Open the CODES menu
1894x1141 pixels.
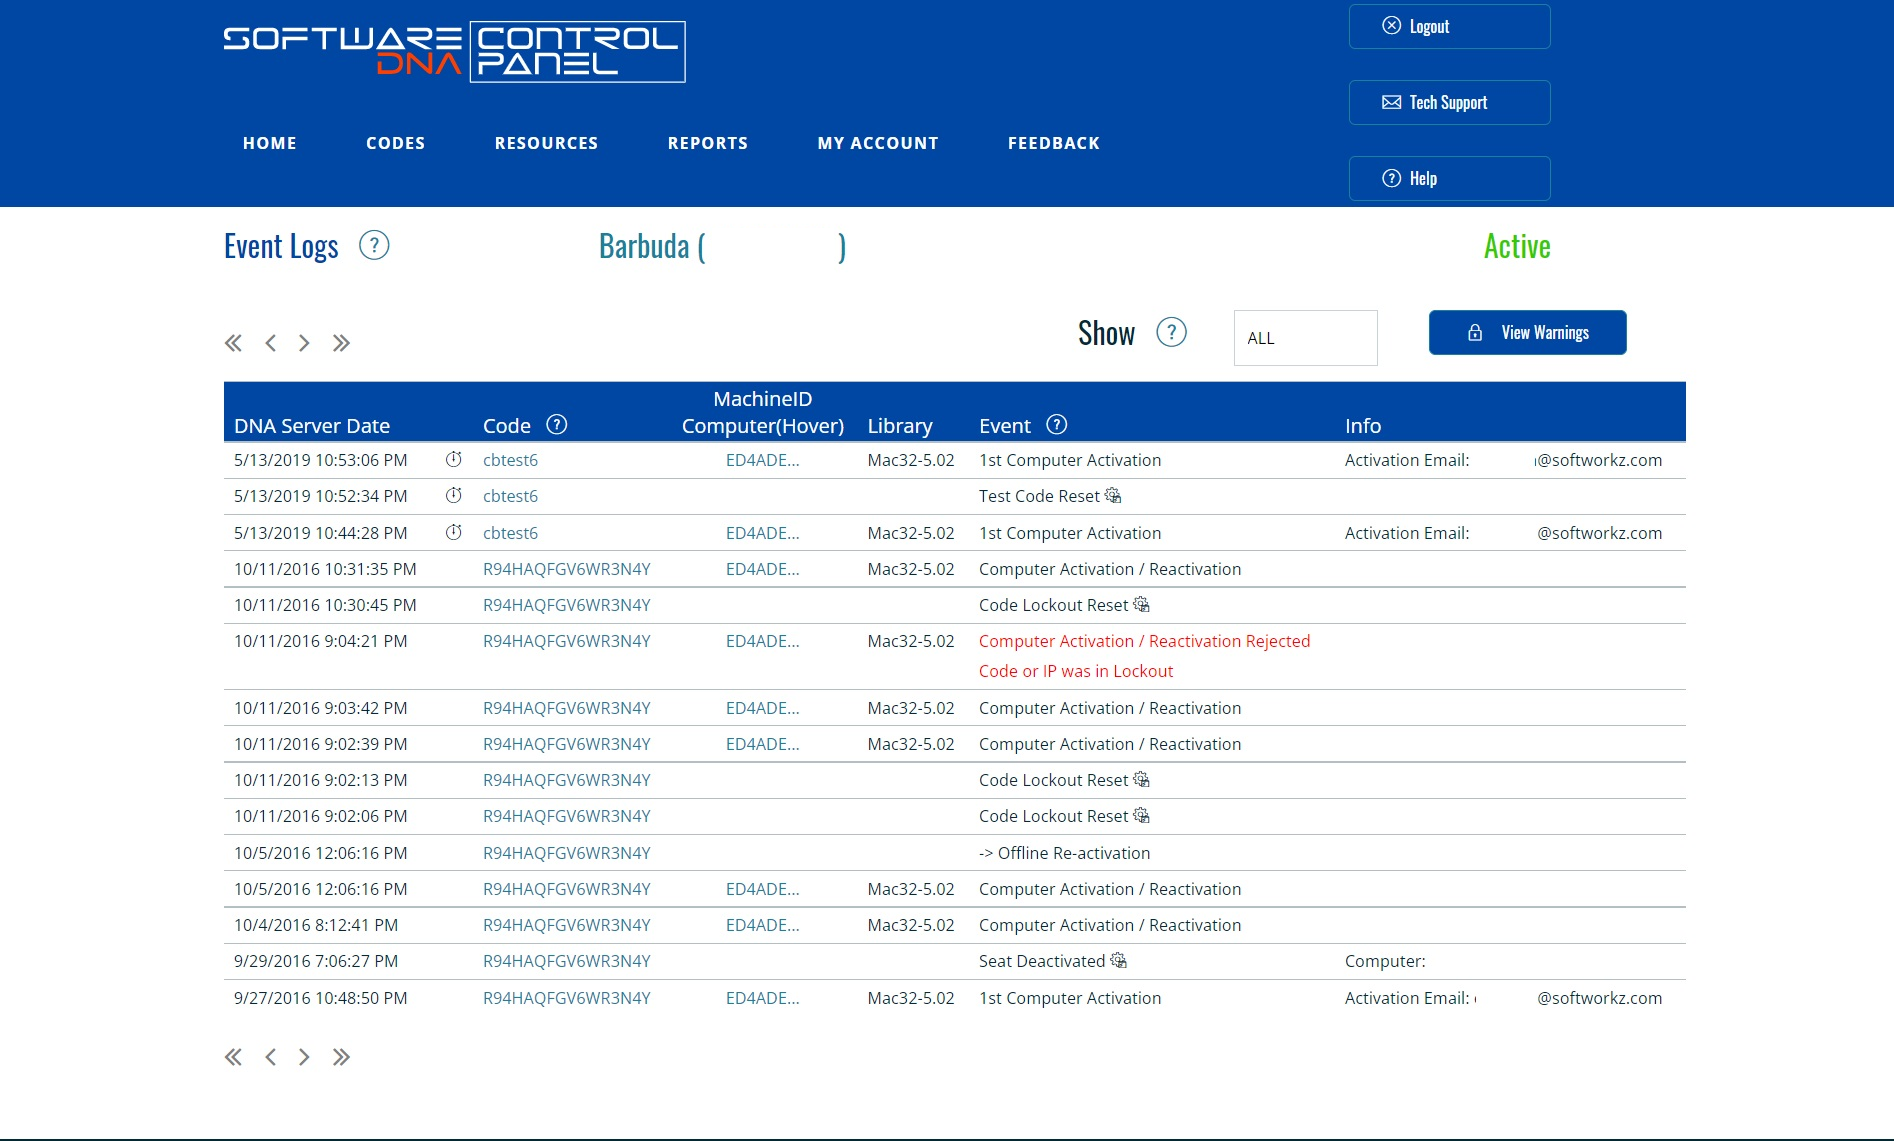point(396,143)
